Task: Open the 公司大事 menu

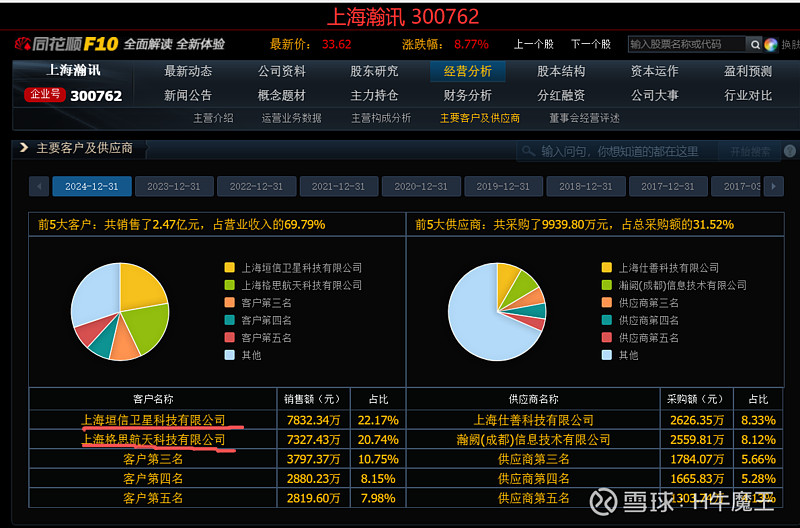Action: tap(655, 95)
